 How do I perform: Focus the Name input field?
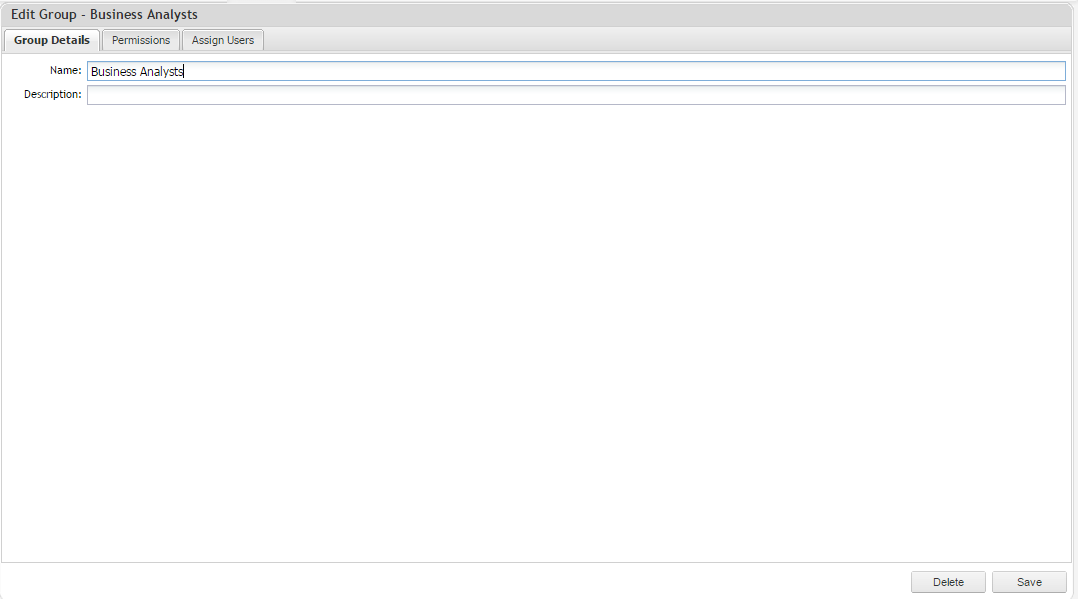[576, 71]
